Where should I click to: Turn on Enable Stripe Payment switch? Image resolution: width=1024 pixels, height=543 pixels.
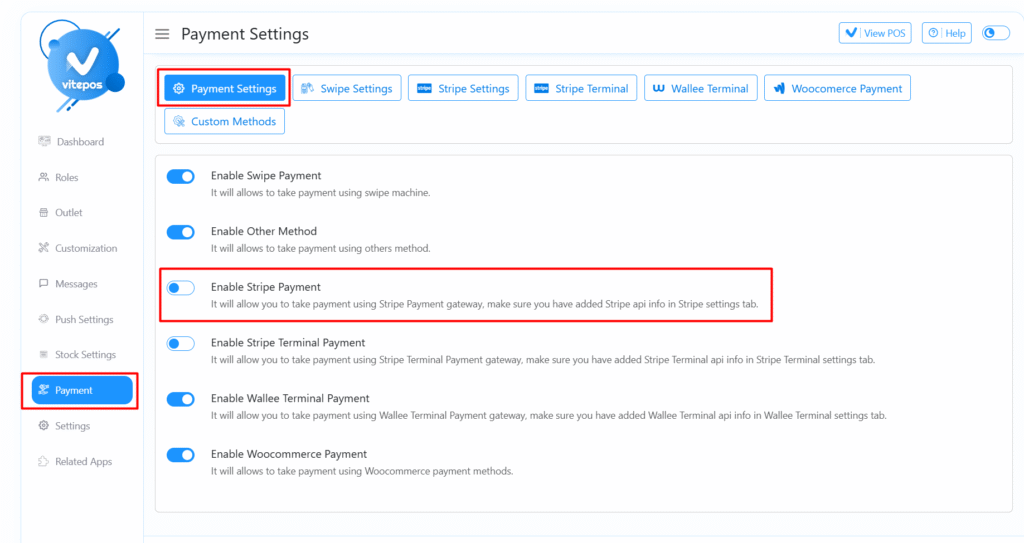click(x=181, y=288)
